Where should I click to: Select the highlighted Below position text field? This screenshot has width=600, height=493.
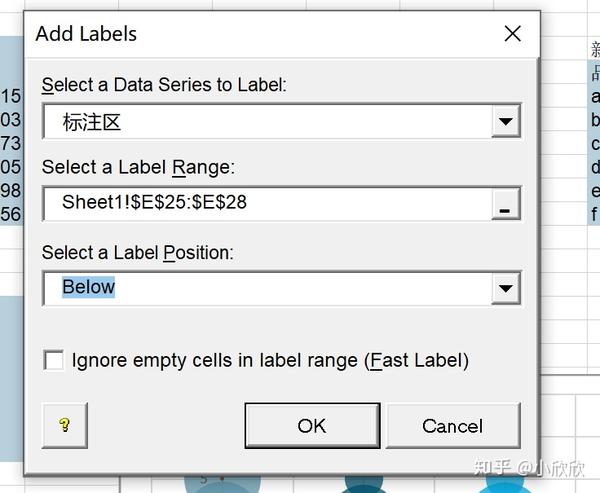click(x=267, y=288)
